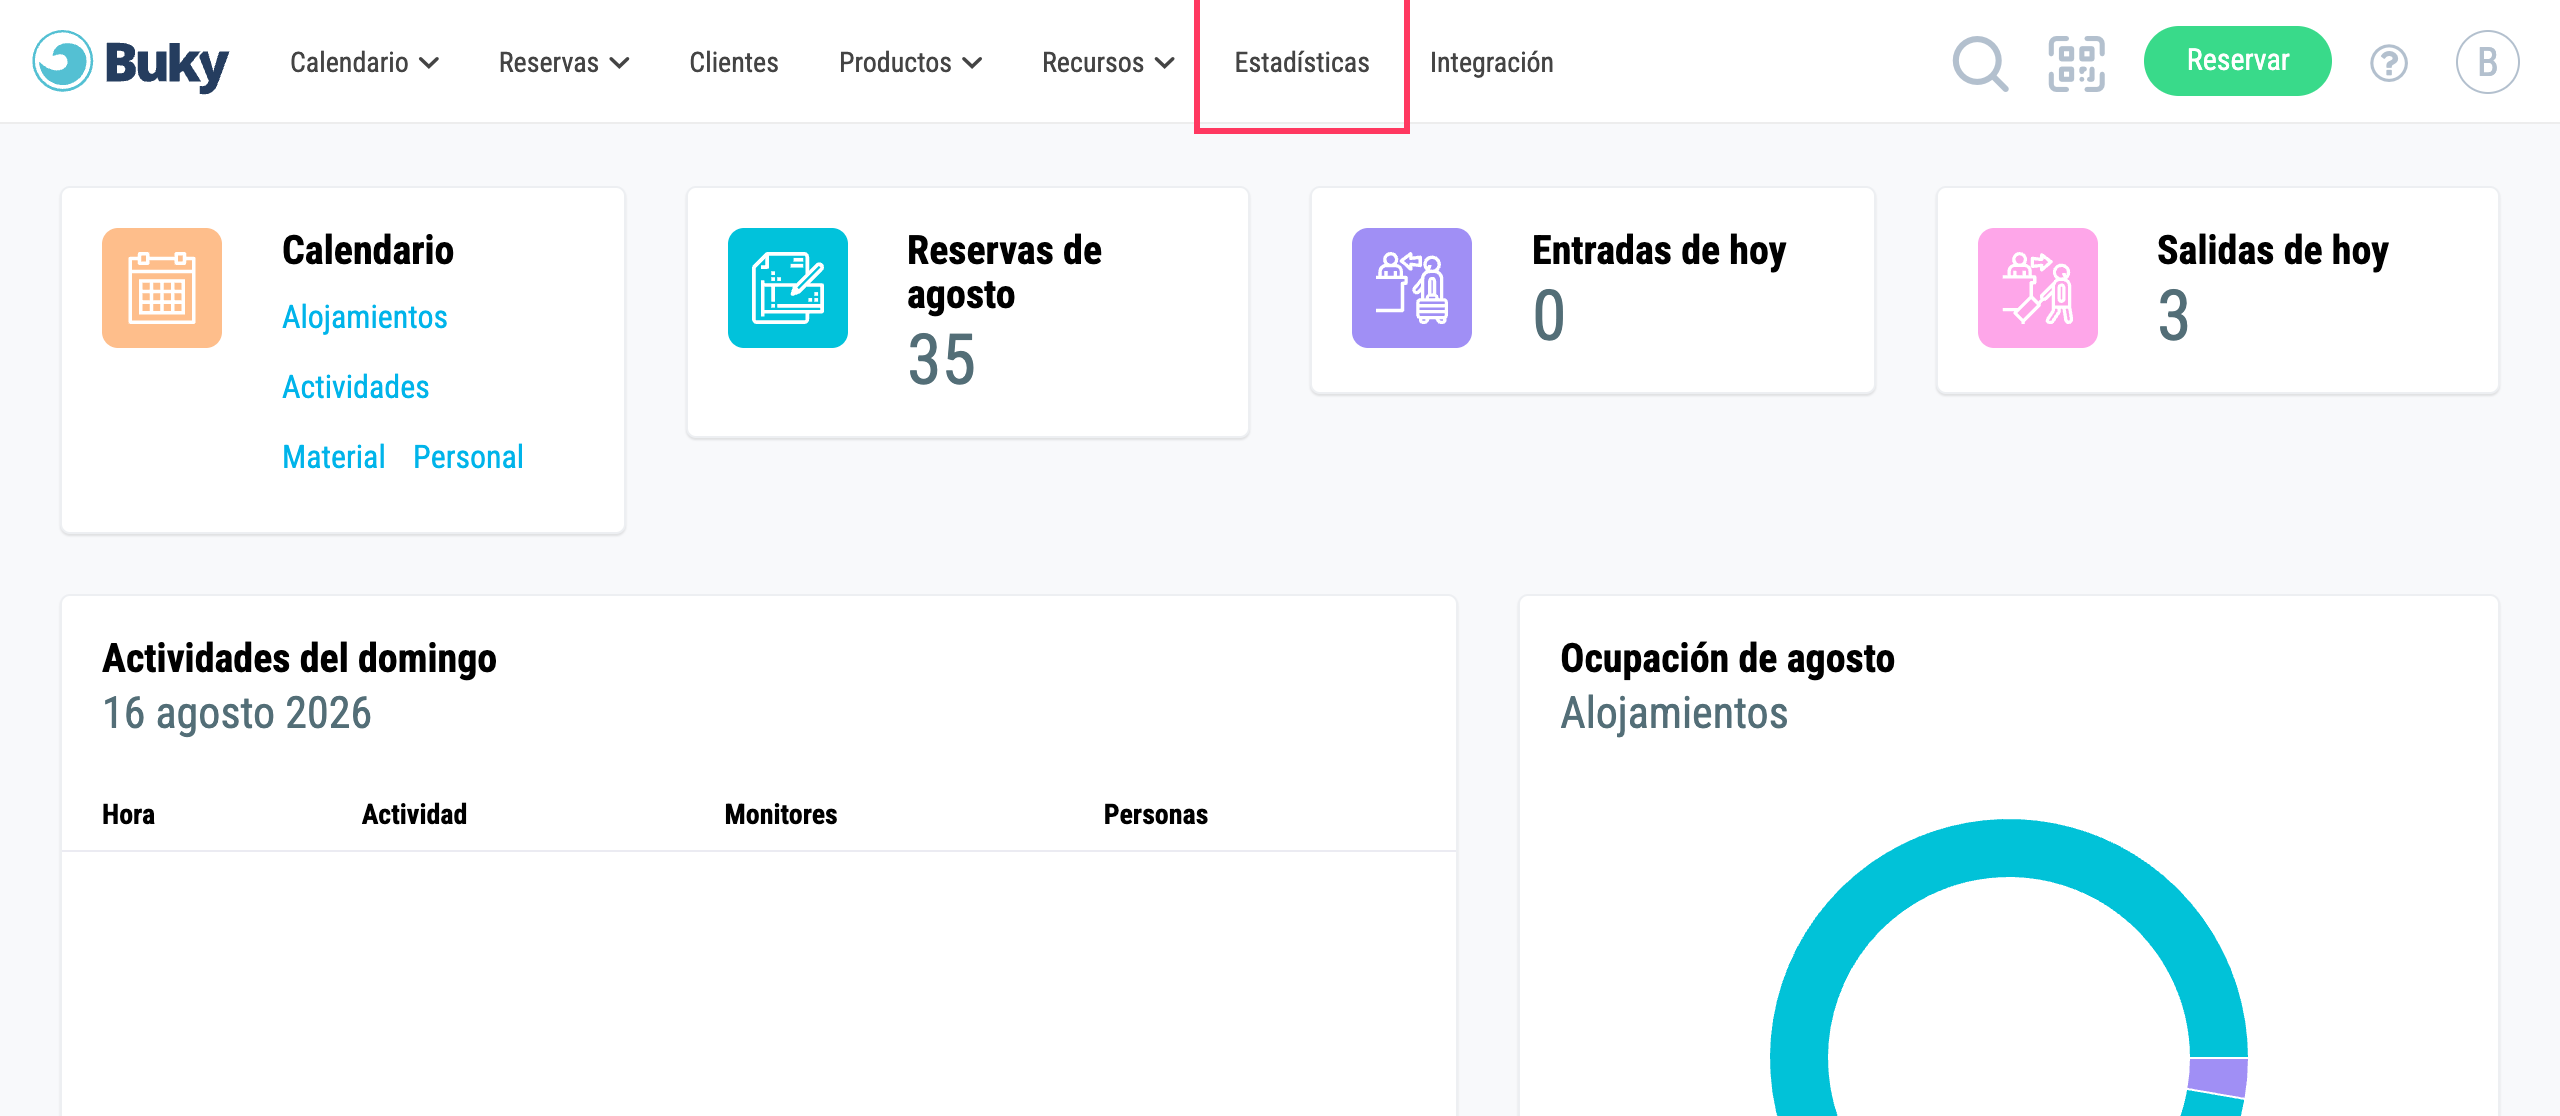Select the Entradas de hoy count 0

coord(1549,316)
